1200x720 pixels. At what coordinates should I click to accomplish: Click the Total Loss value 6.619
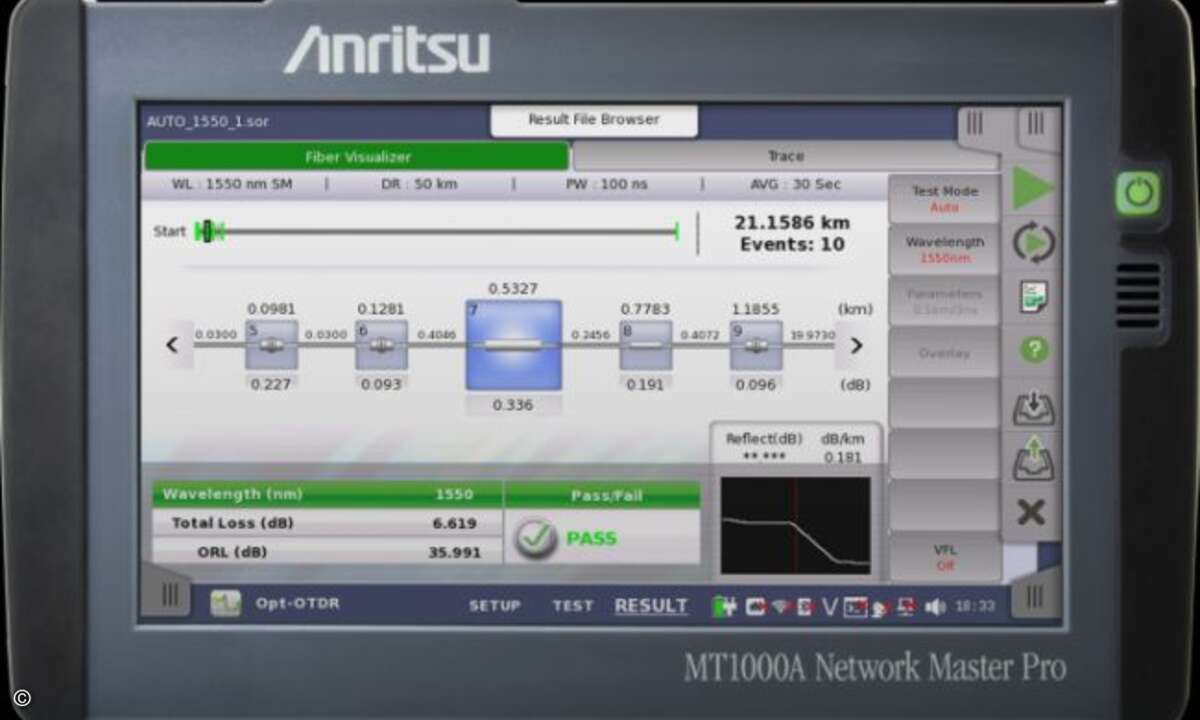point(455,523)
